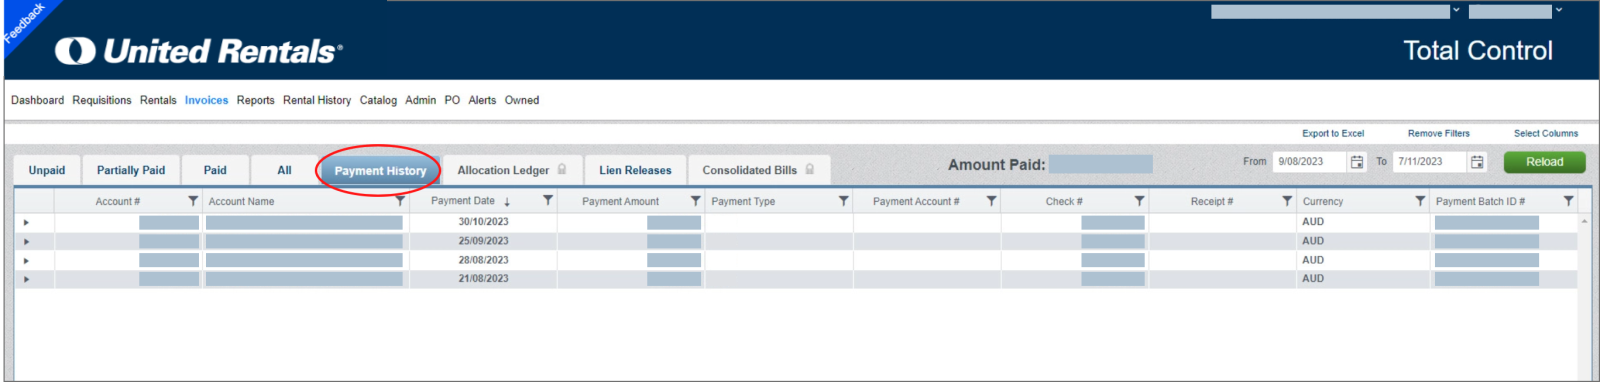Click the From date field showing 9/08/2023
The height and width of the screenshot is (382, 1600).
tap(1309, 162)
